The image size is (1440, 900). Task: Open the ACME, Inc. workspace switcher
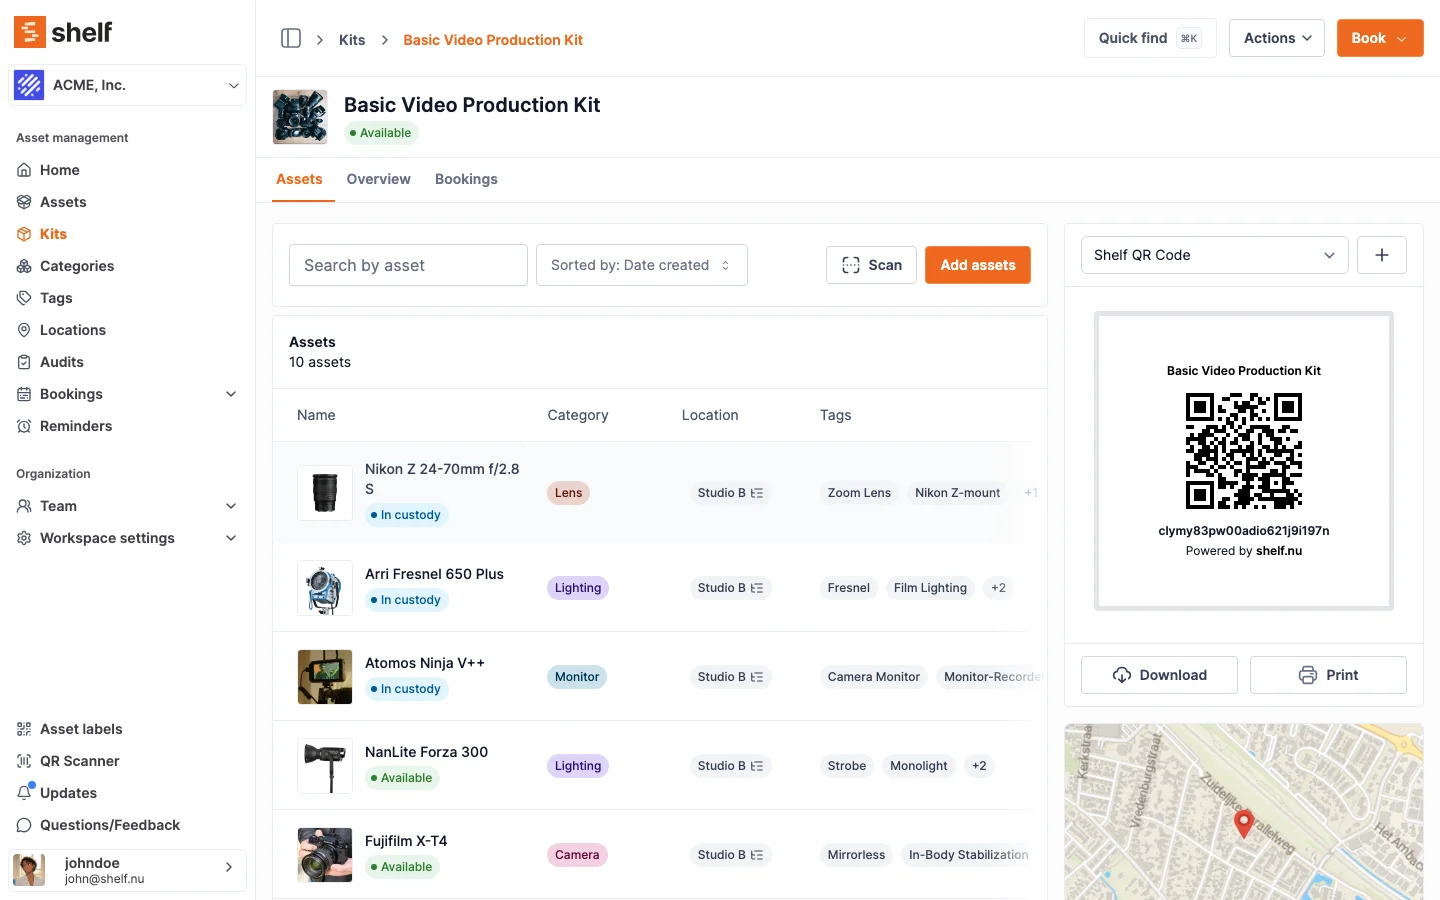[128, 85]
